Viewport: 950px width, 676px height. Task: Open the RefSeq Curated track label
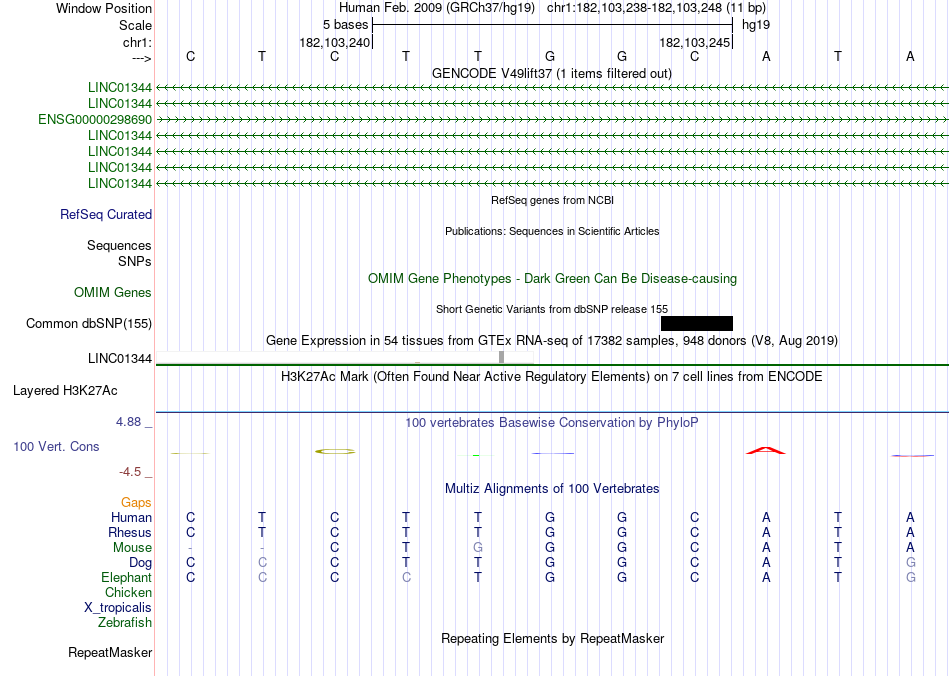point(106,214)
